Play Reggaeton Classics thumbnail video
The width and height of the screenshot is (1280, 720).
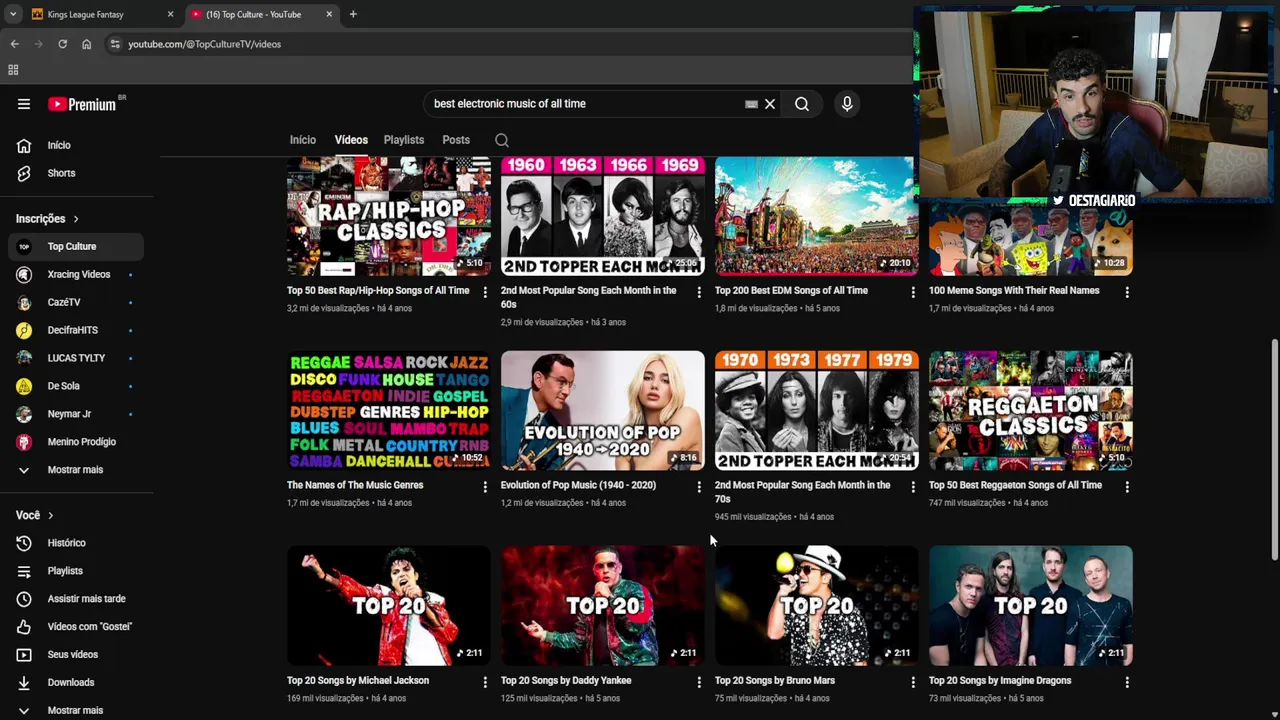[1031, 410]
